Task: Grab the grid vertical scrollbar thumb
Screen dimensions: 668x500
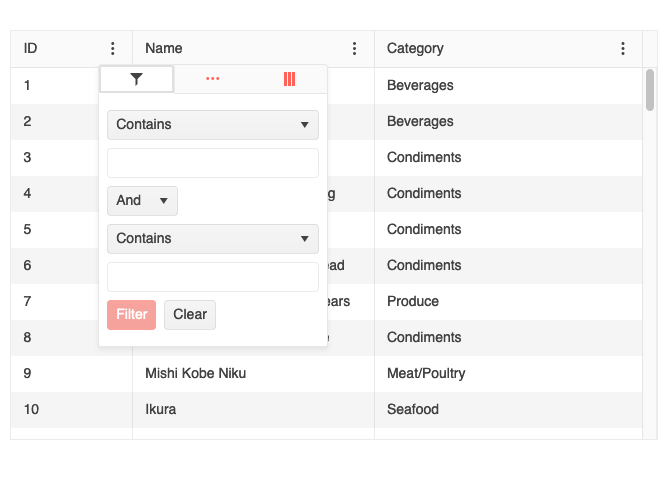Action: point(650,90)
